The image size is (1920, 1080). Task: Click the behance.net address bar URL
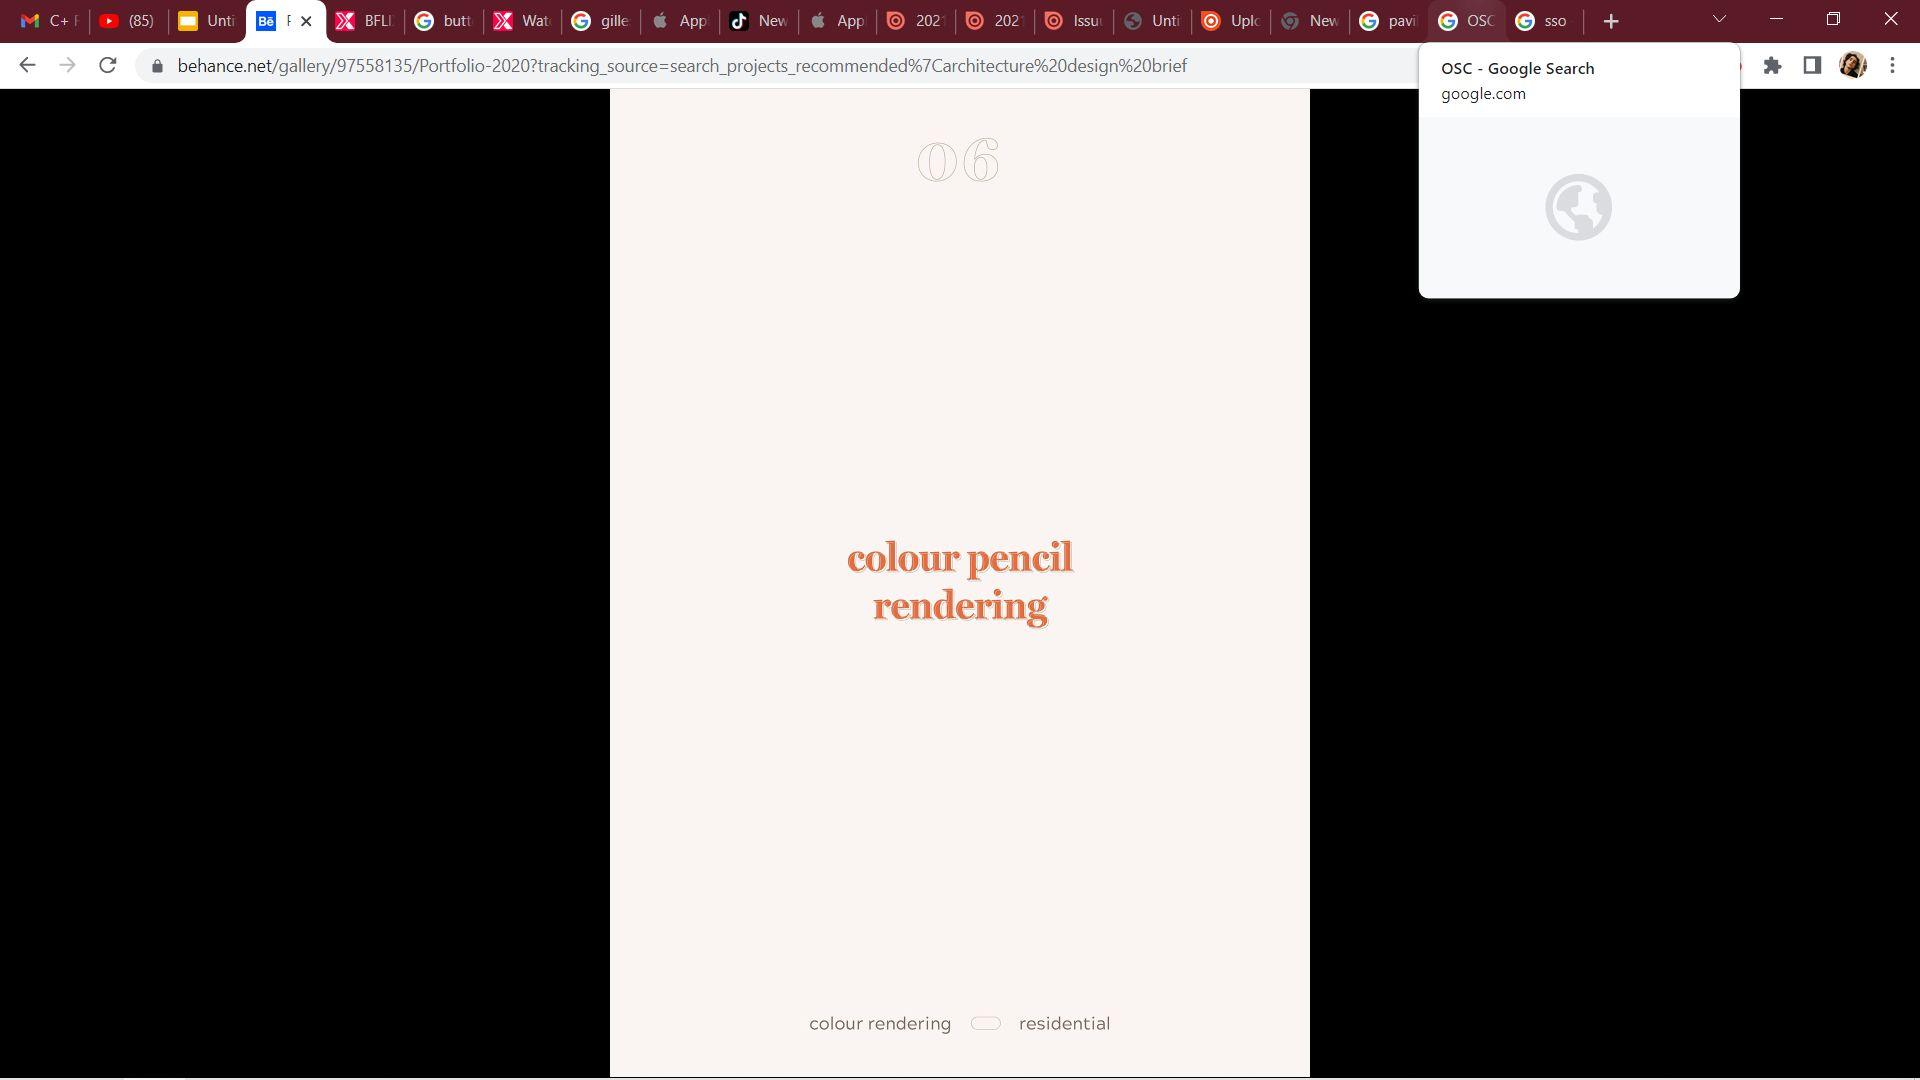[680, 66]
